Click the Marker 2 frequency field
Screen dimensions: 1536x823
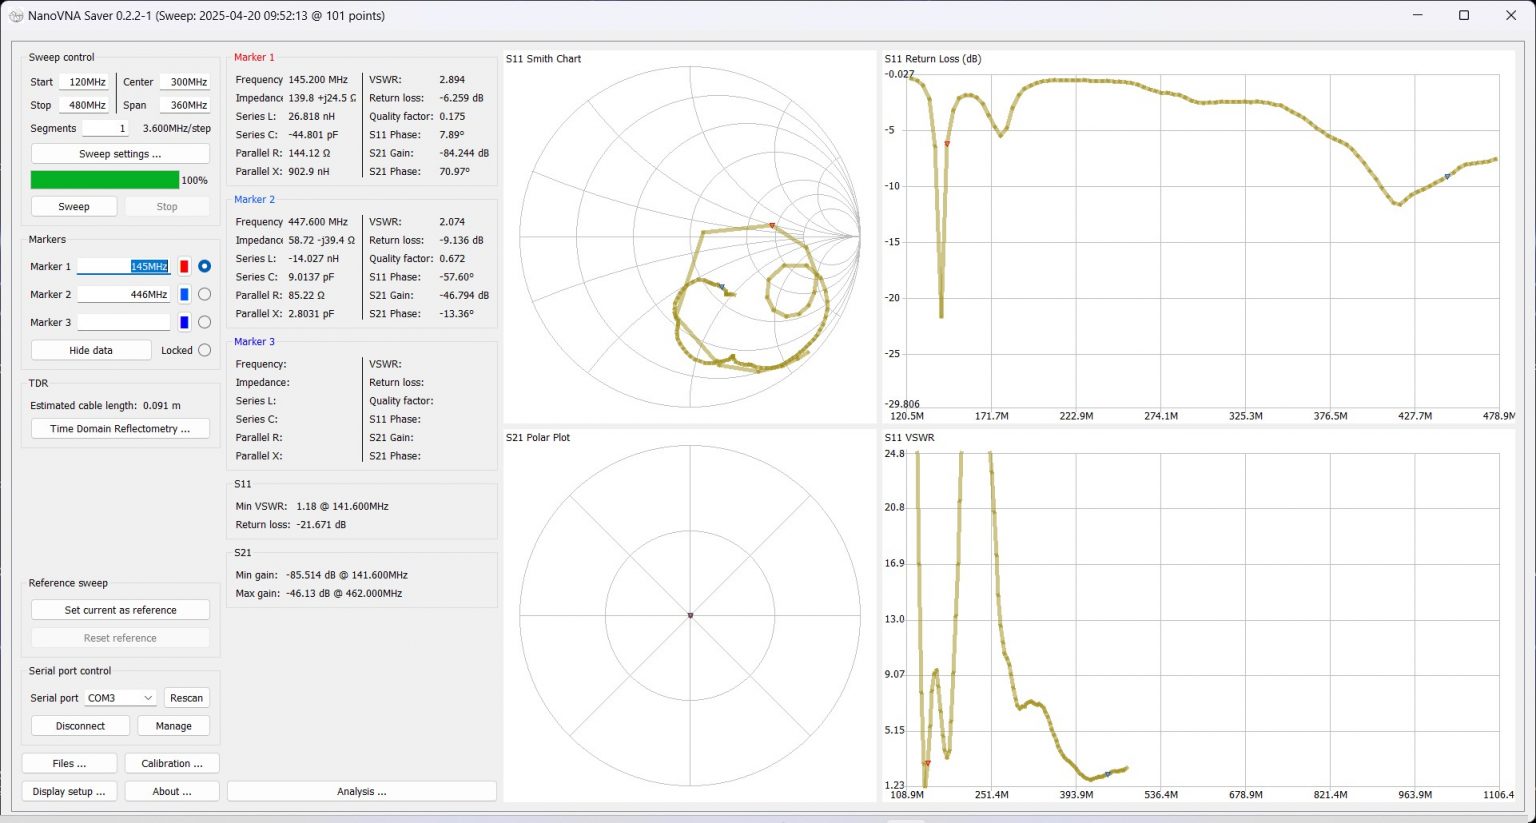[123, 294]
